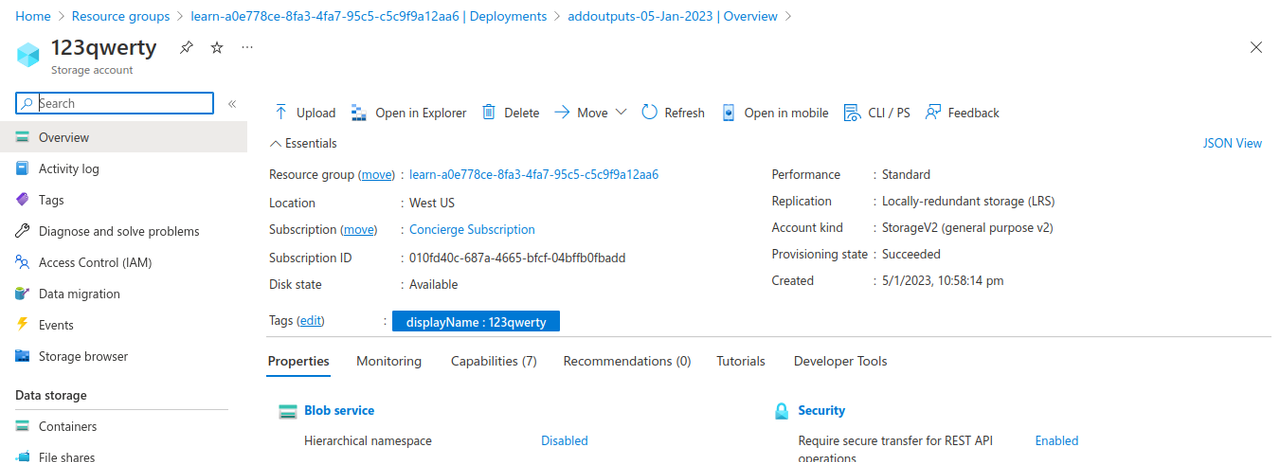Click the Subscription move link
This screenshot has height=462, width=1280.
[x=360, y=229]
